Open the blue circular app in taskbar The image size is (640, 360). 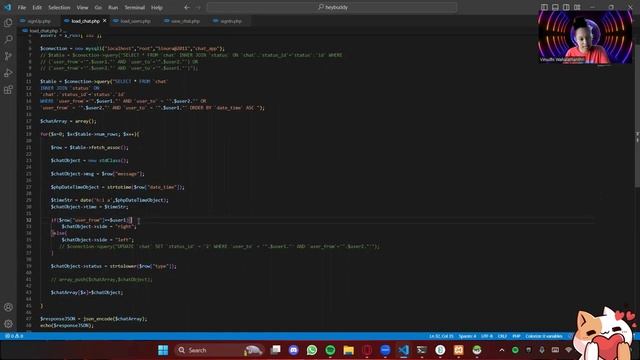(x=385, y=350)
